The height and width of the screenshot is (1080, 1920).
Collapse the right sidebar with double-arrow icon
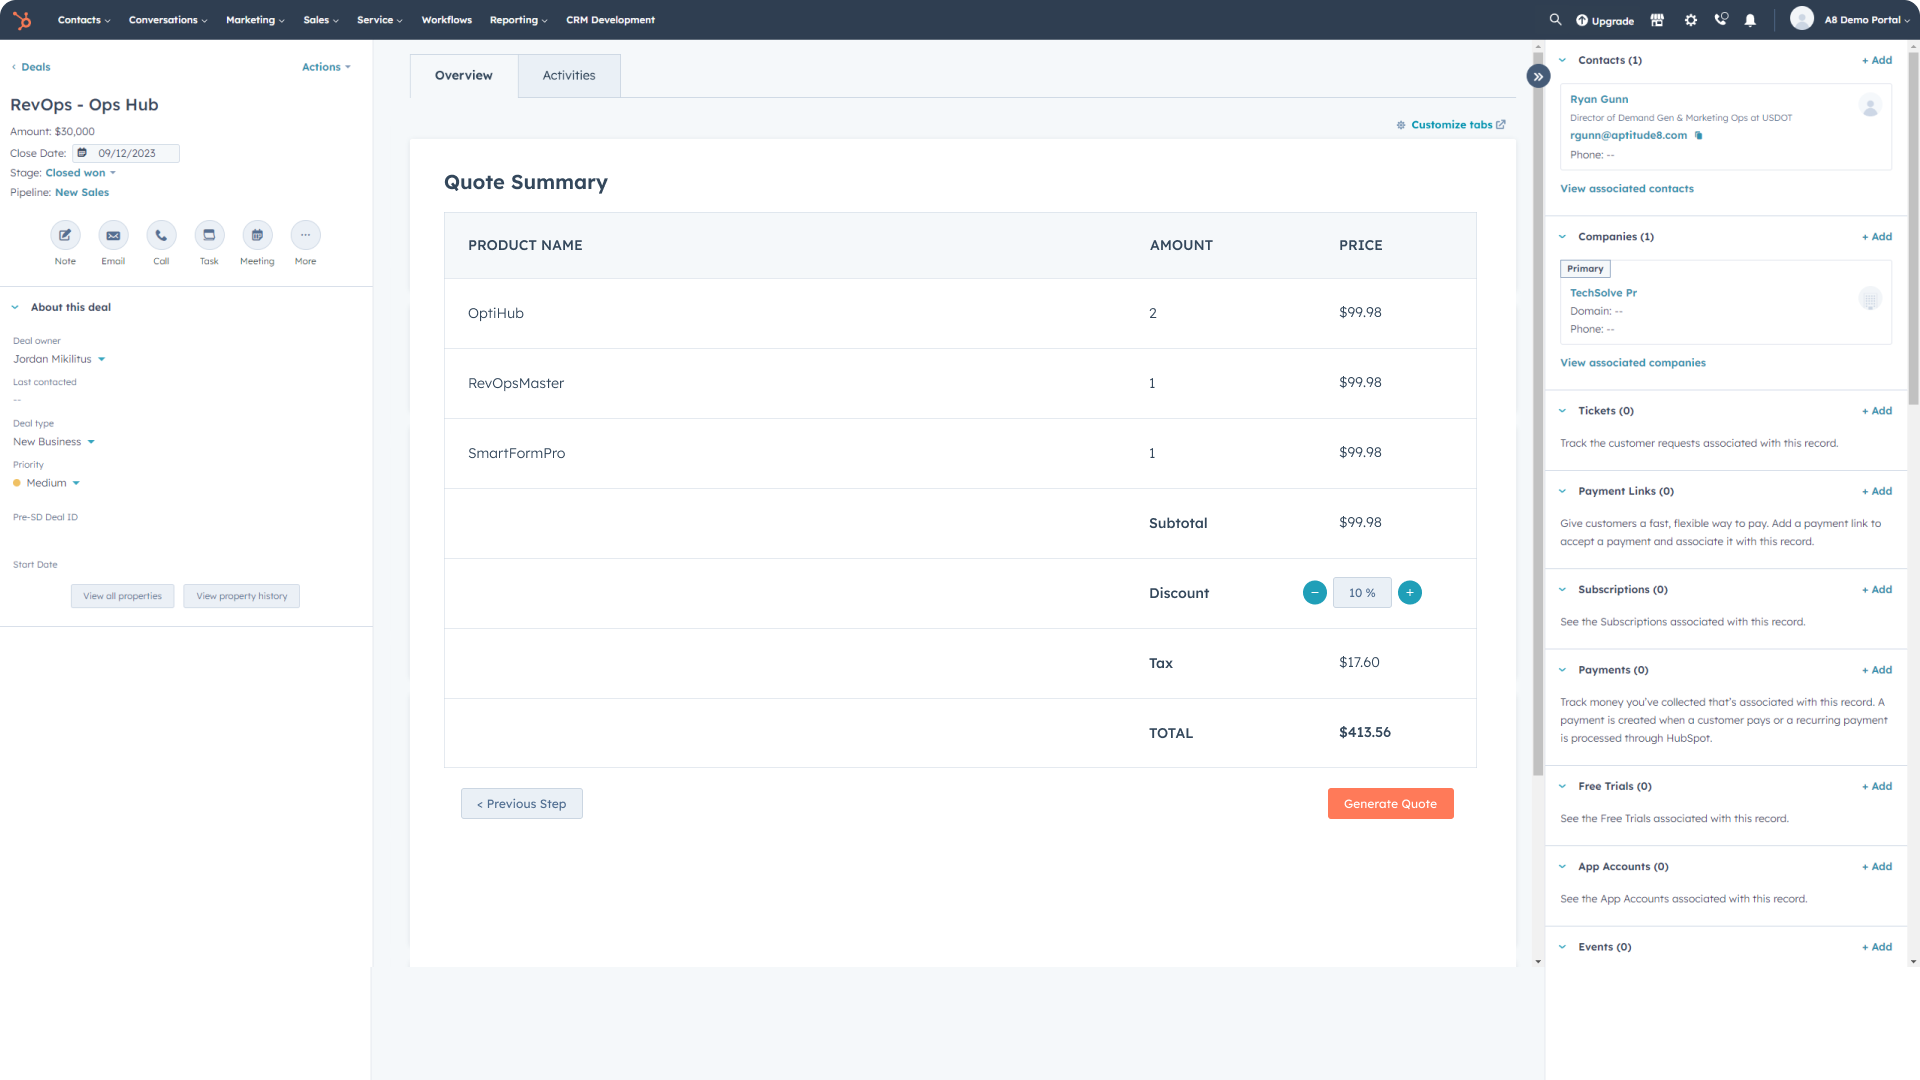click(1538, 76)
